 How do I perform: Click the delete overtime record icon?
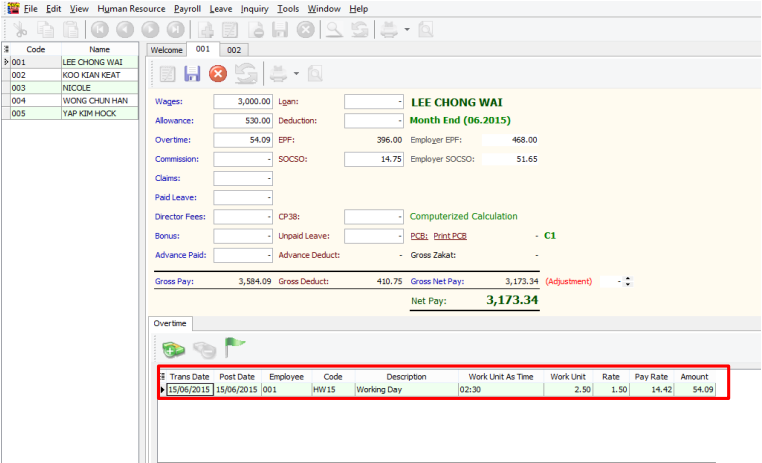[x=204, y=348]
